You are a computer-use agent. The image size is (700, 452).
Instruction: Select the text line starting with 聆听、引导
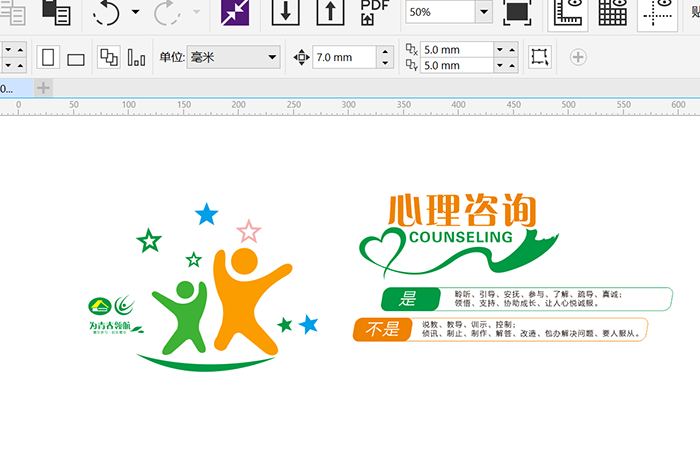coord(538,294)
